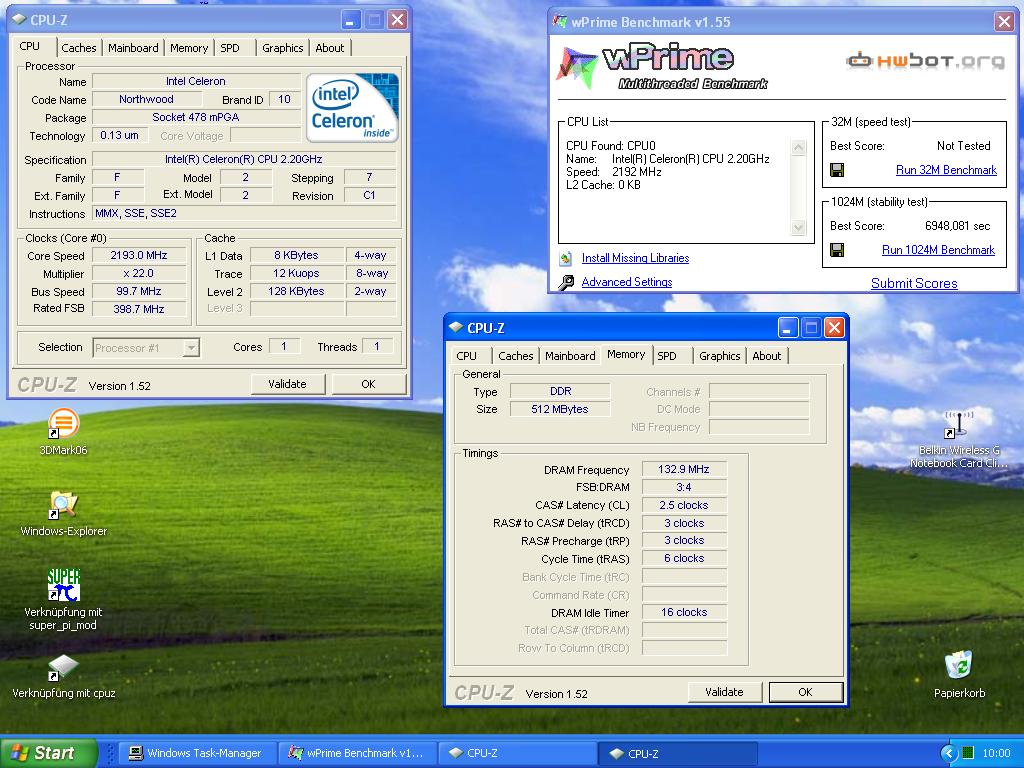
Task: Click the 1024M benchmark floppy save icon
Action: tap(837, 250)
